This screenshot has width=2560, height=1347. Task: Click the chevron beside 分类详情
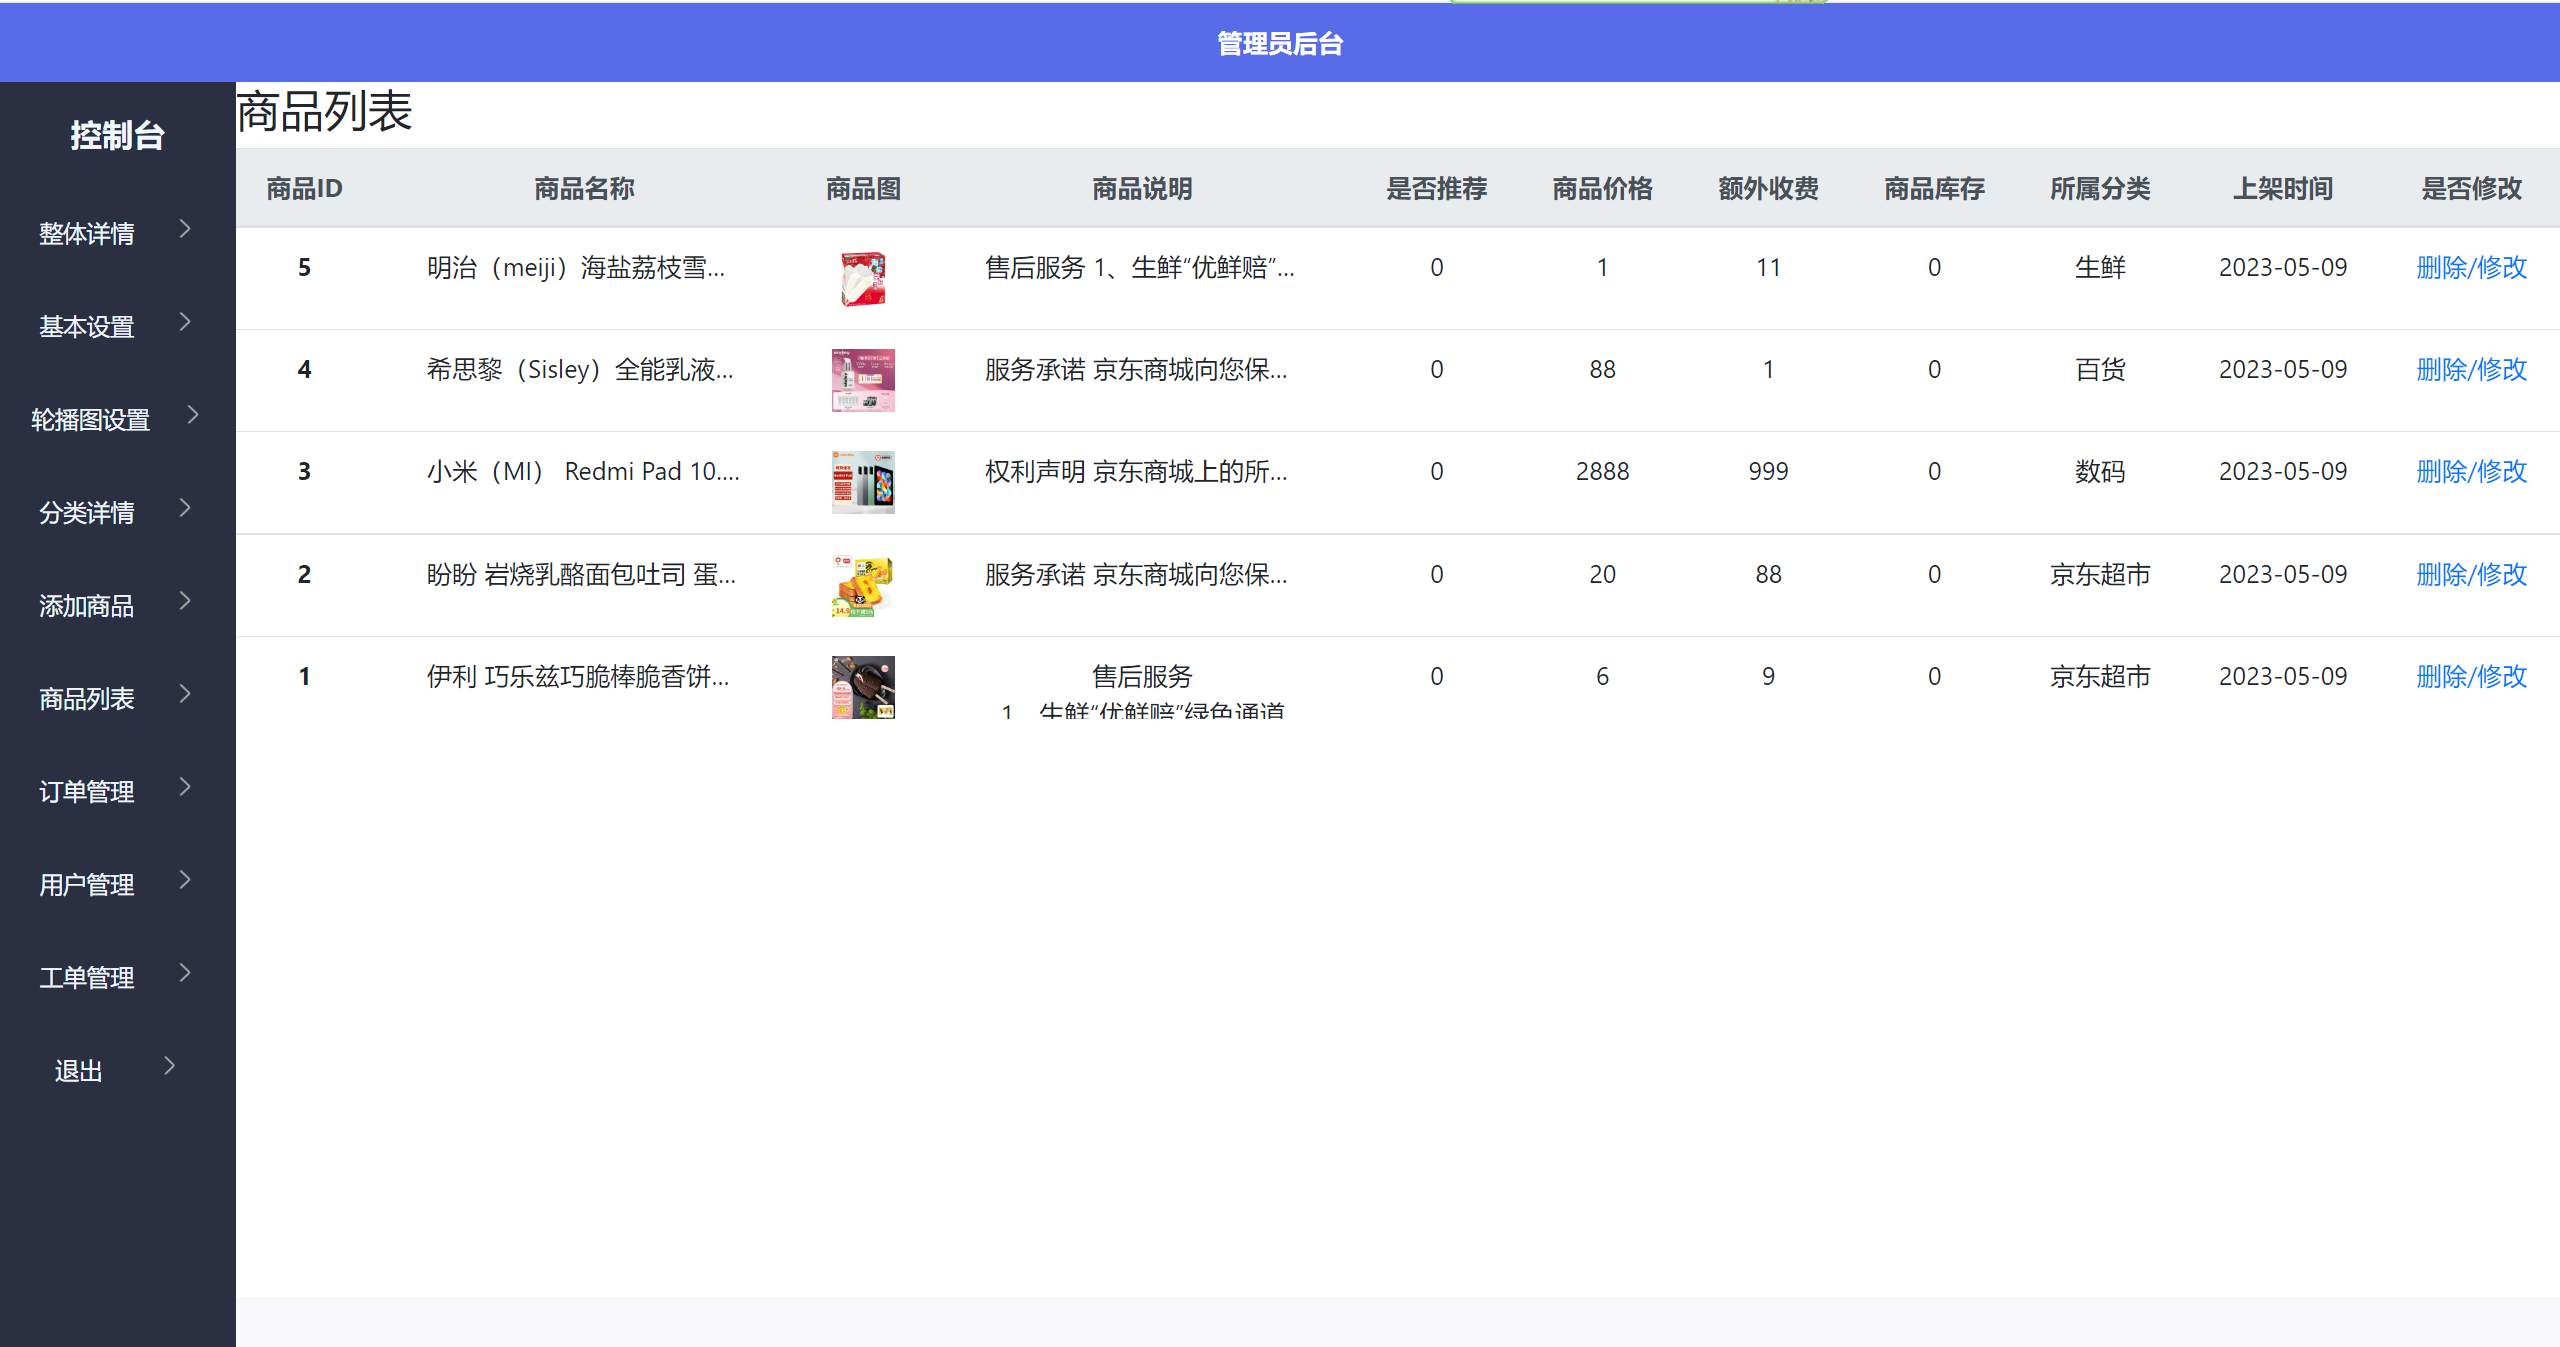coord(185,508)
